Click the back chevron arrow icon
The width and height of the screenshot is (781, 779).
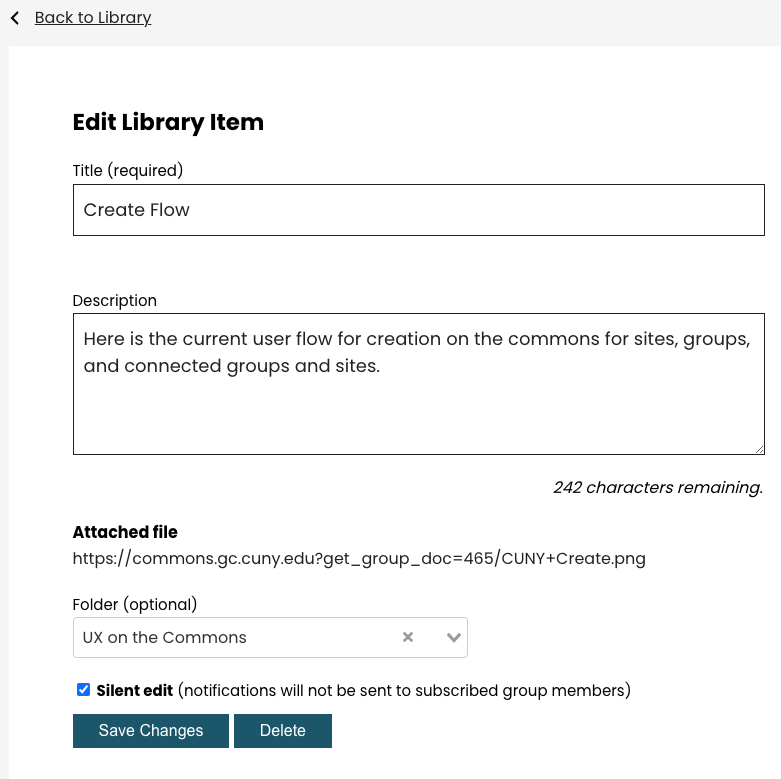(15, 18)
